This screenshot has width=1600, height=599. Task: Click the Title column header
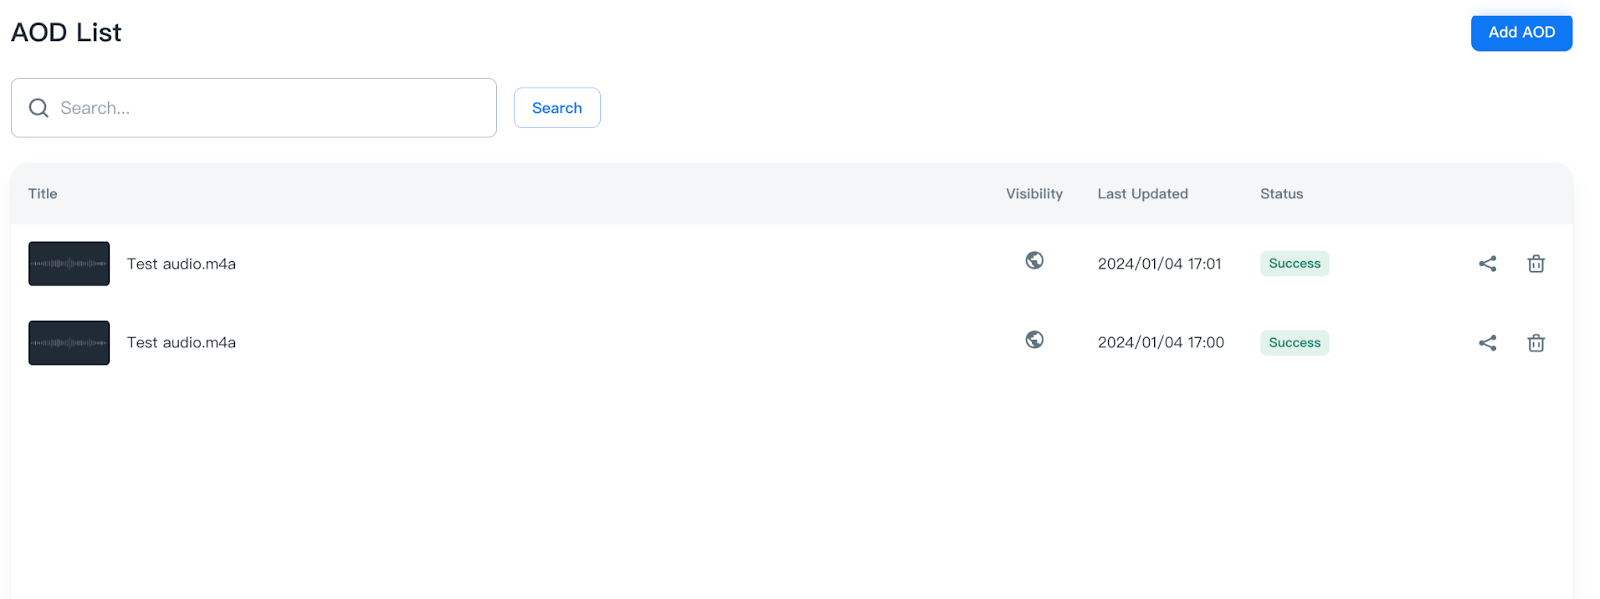(x=43, y=194)
